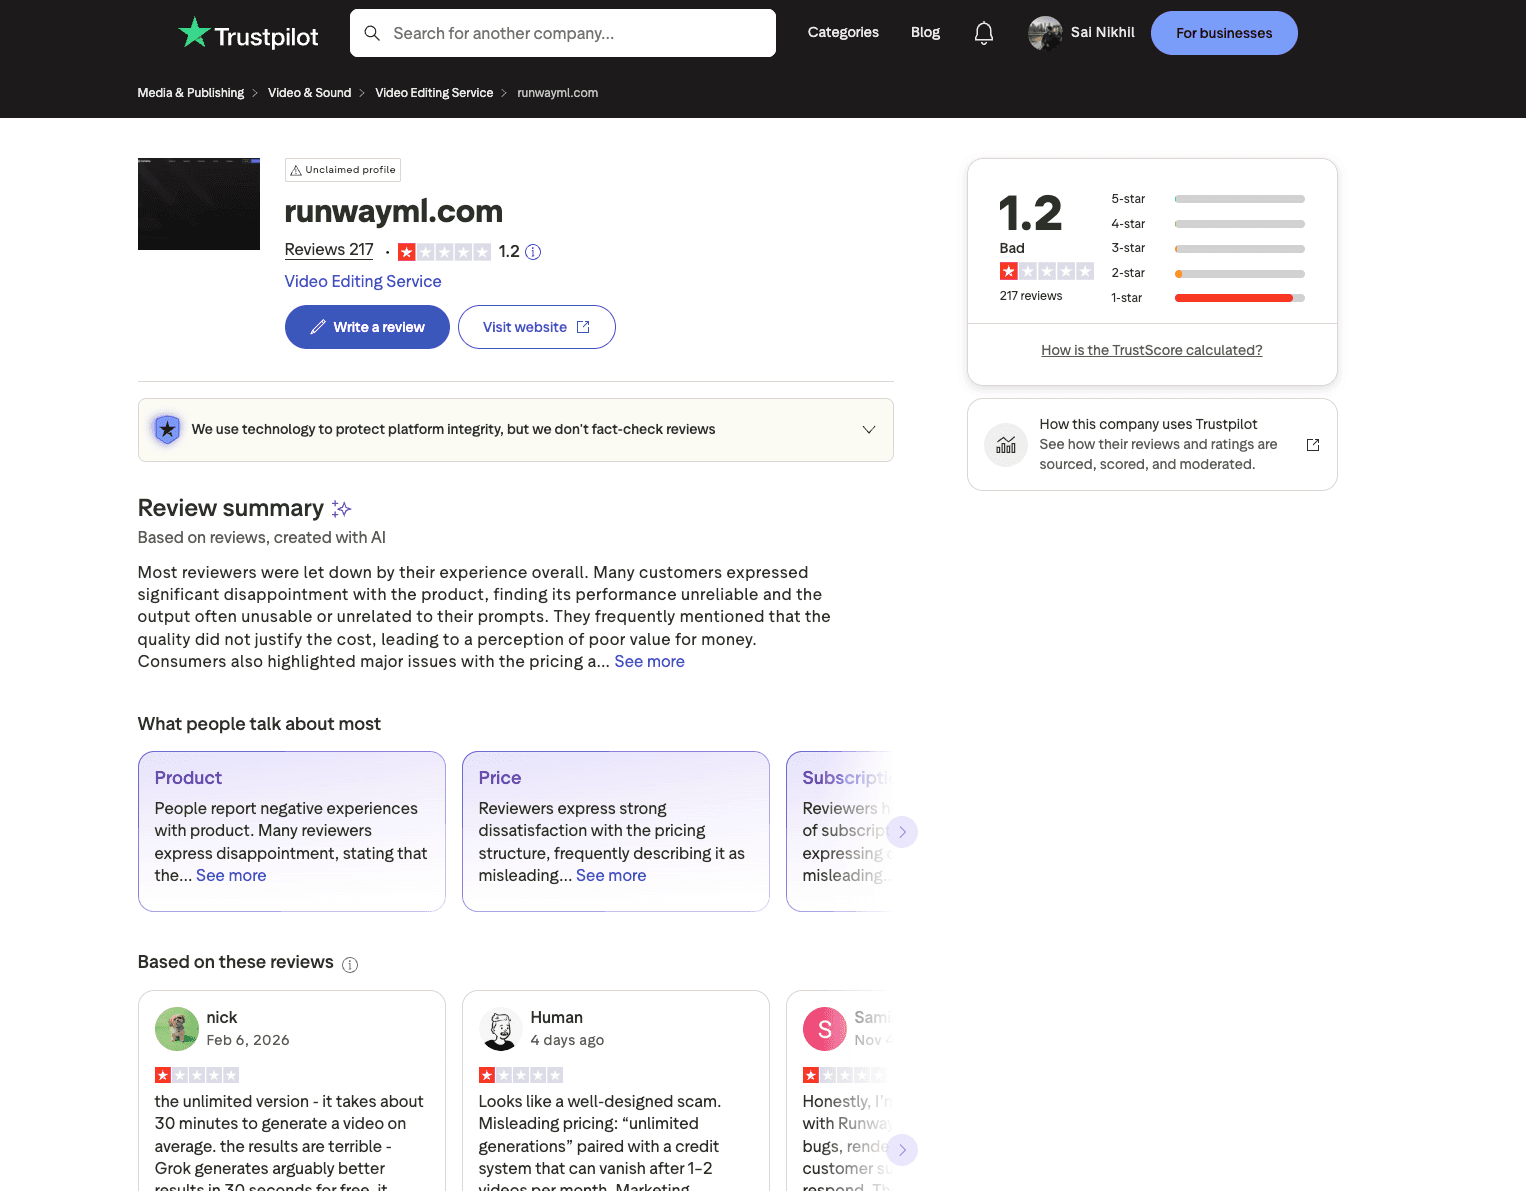Click the 1-star rating on Human's review
The image size is (1526, 1191).
[x=521, y=1075]
